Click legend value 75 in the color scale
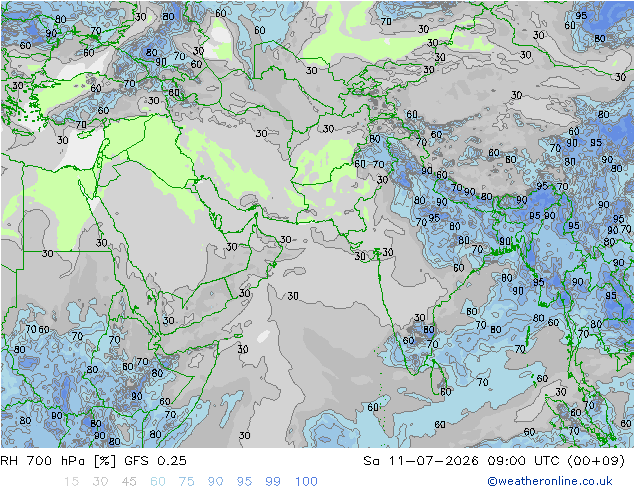 pyautogui.click(x=187, y=482)
